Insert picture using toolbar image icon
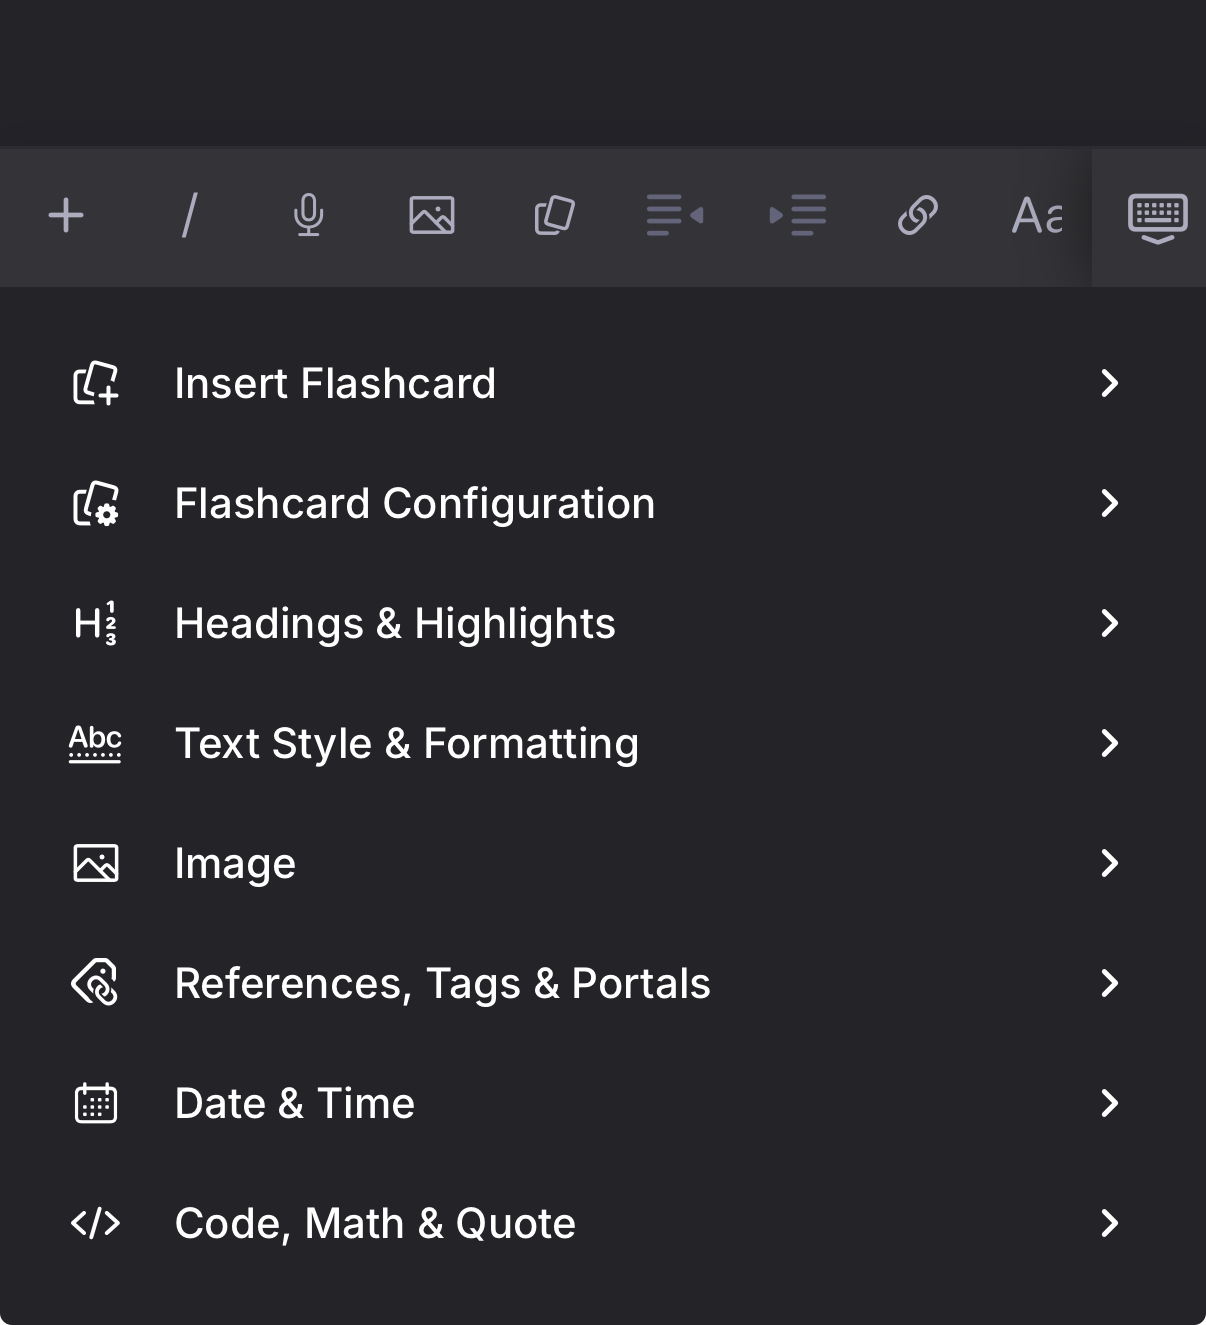Image resolution: width=1206 pixels, height=1325 pixels. [x=432, y=216]
